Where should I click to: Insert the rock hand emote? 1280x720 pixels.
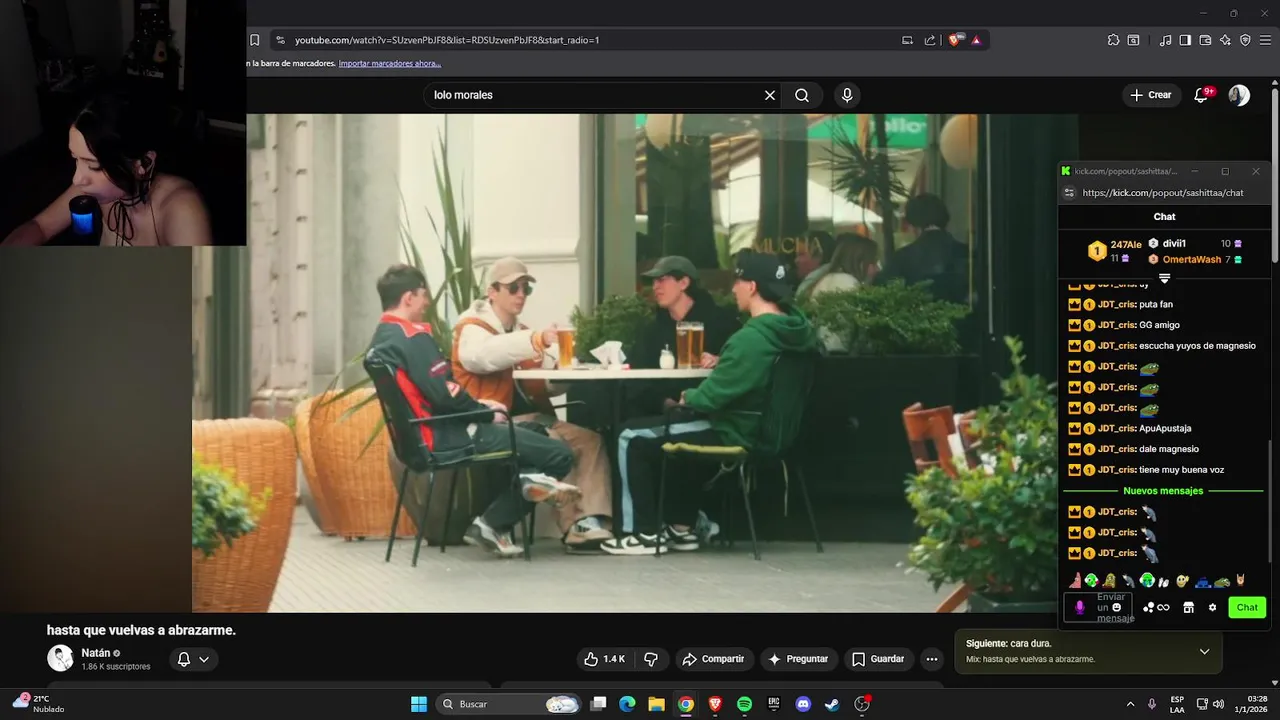click(x=1241, y=580)
